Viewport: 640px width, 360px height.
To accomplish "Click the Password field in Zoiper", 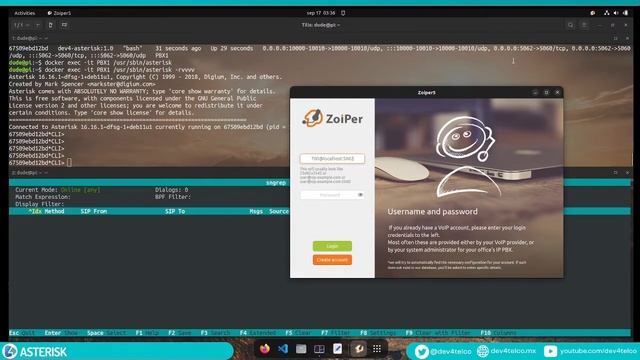I will tap(332, 195).
